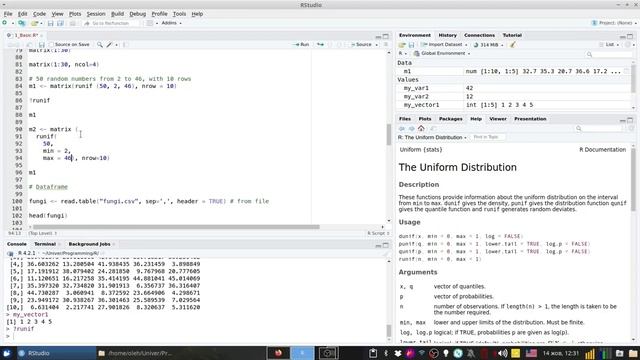Screen dimensions: 640x360
Task: Open the Tools menu
Action: (179, 14)
